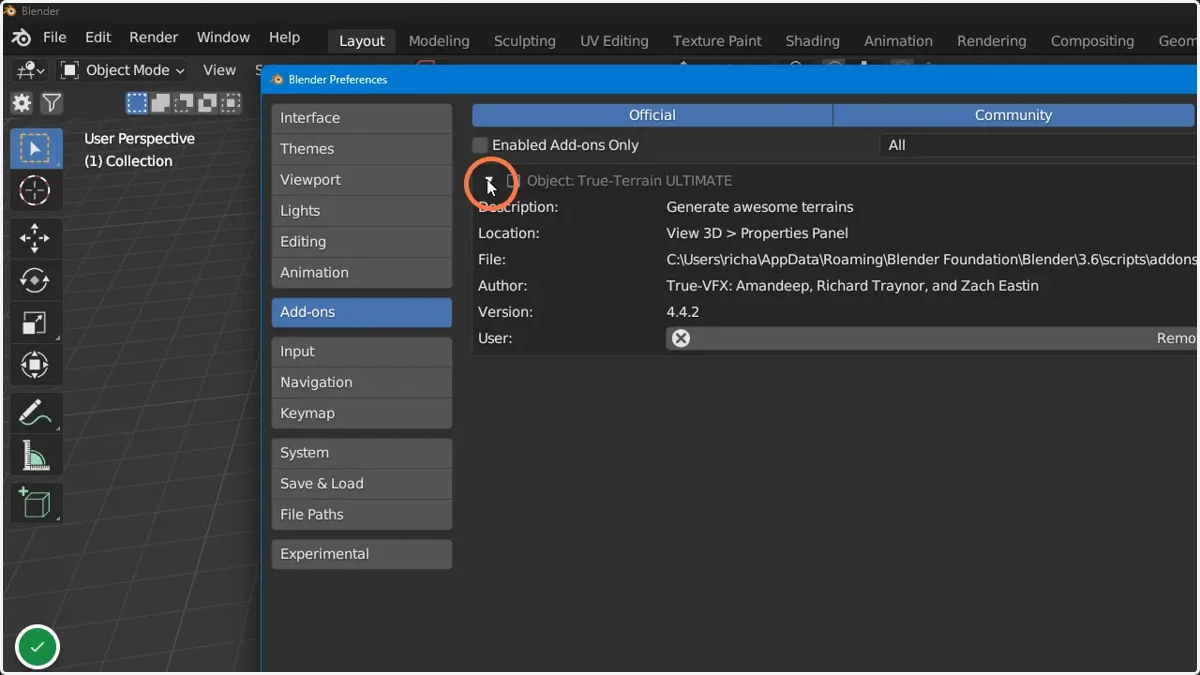Click the version value 4.4.2

(x=683, y=312)
